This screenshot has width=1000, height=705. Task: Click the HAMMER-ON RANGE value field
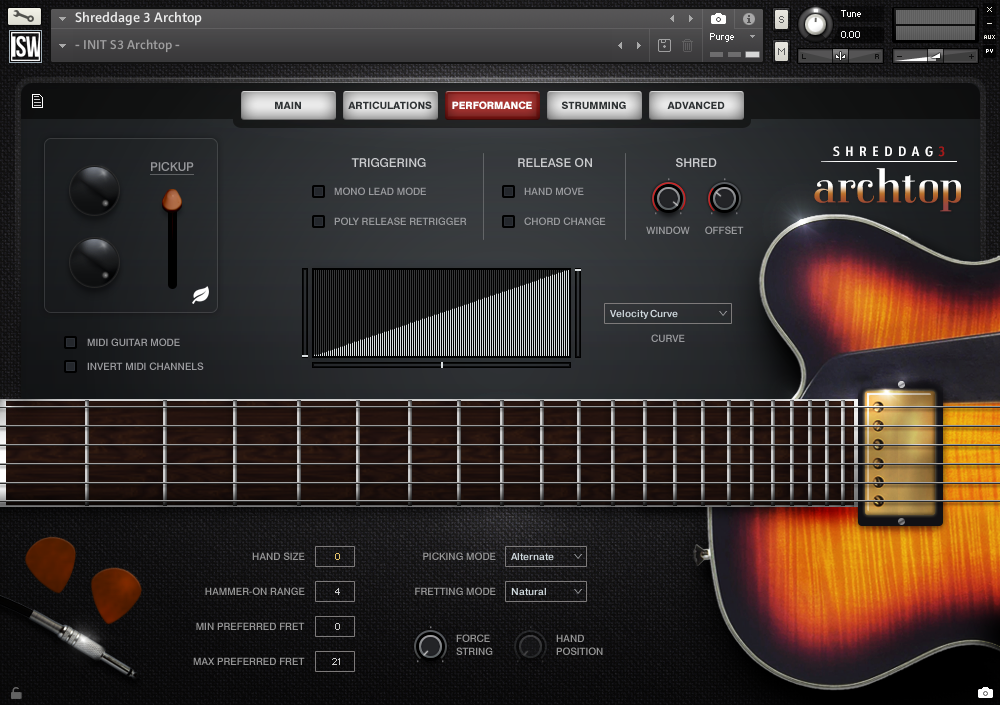(x=334, y=591)
